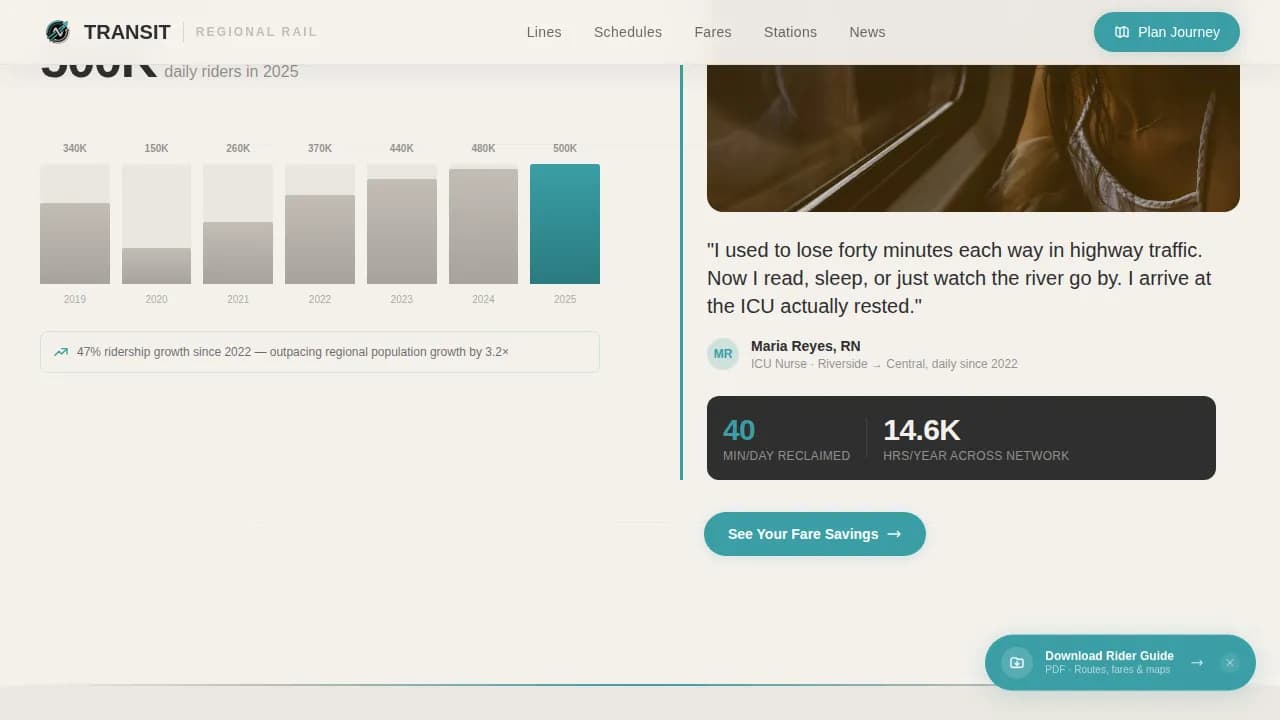The height and width of the screenshot is (720, 1280).
Task: Click the TRANSIT brand name
Action: click(127, 32)
